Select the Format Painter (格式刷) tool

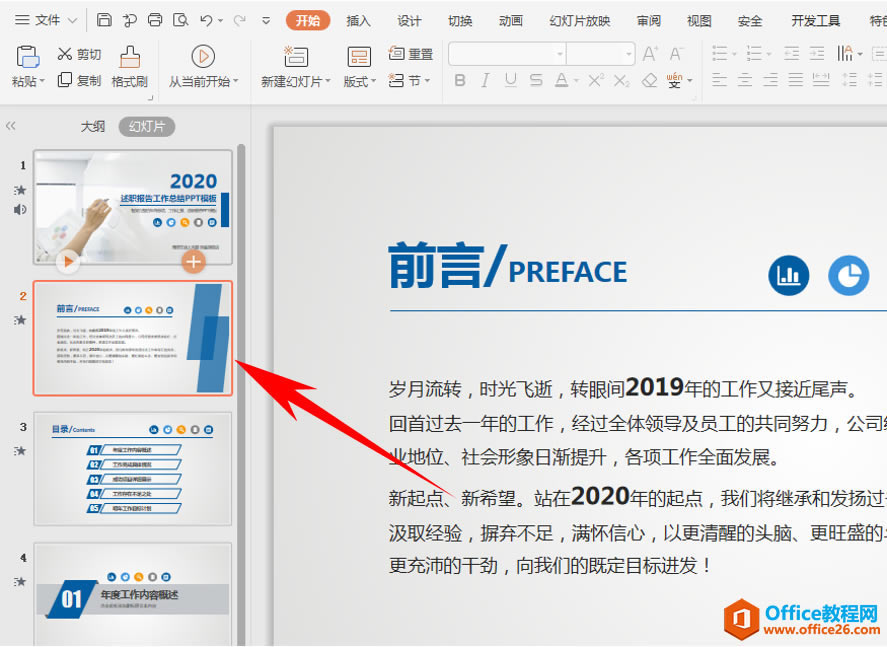130,67
